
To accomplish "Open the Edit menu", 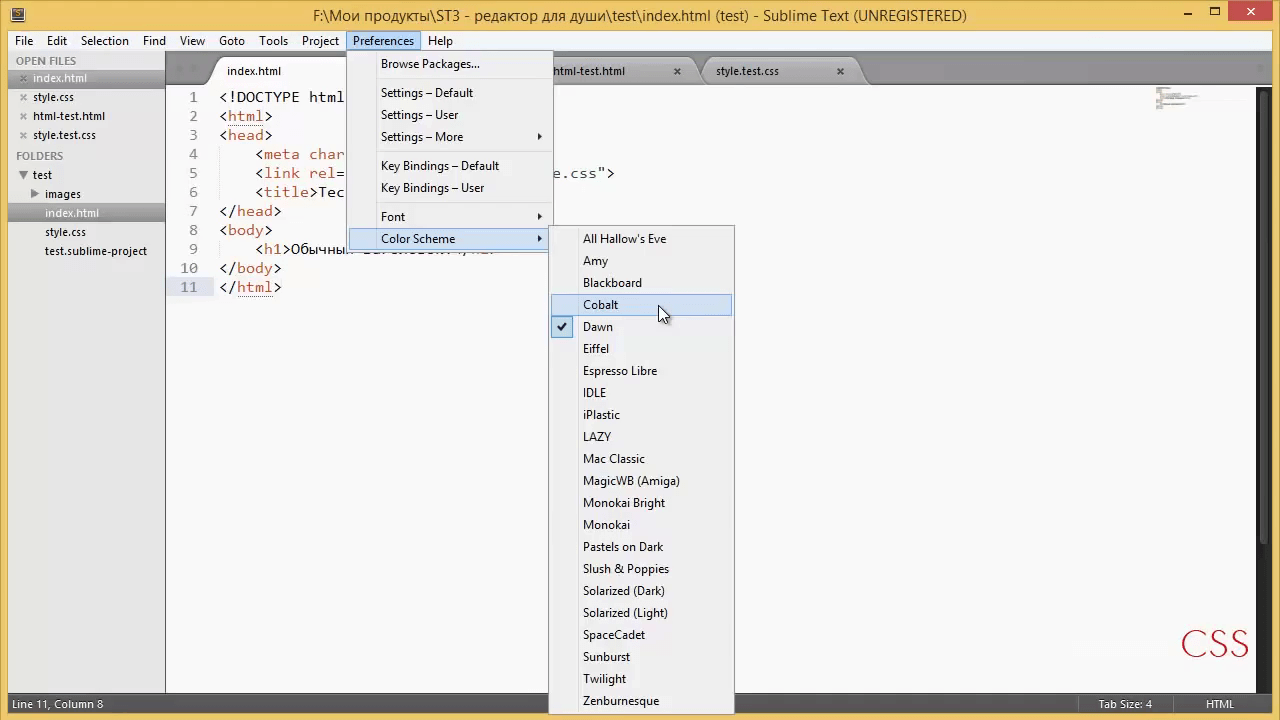I will pos(57,41).
